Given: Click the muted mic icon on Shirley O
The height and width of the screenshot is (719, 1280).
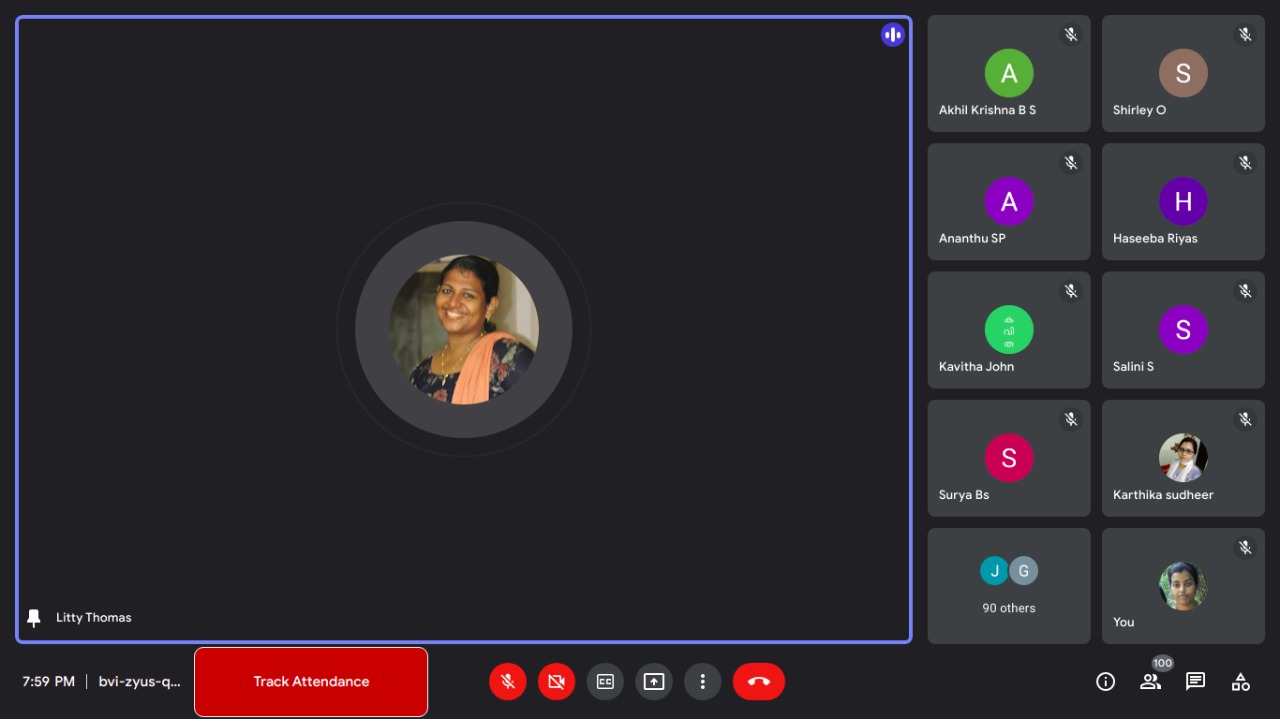Looking at the screenshot, I should 1245,35.
